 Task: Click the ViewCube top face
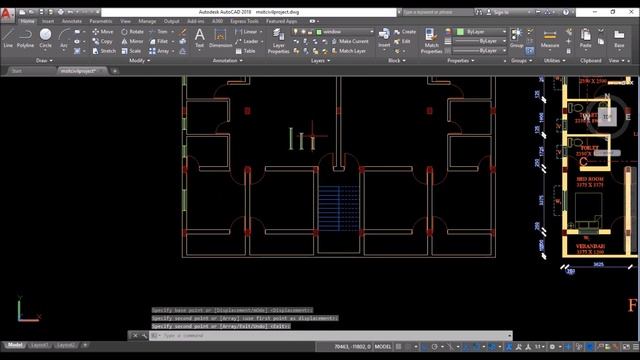(x=607, y=117)
